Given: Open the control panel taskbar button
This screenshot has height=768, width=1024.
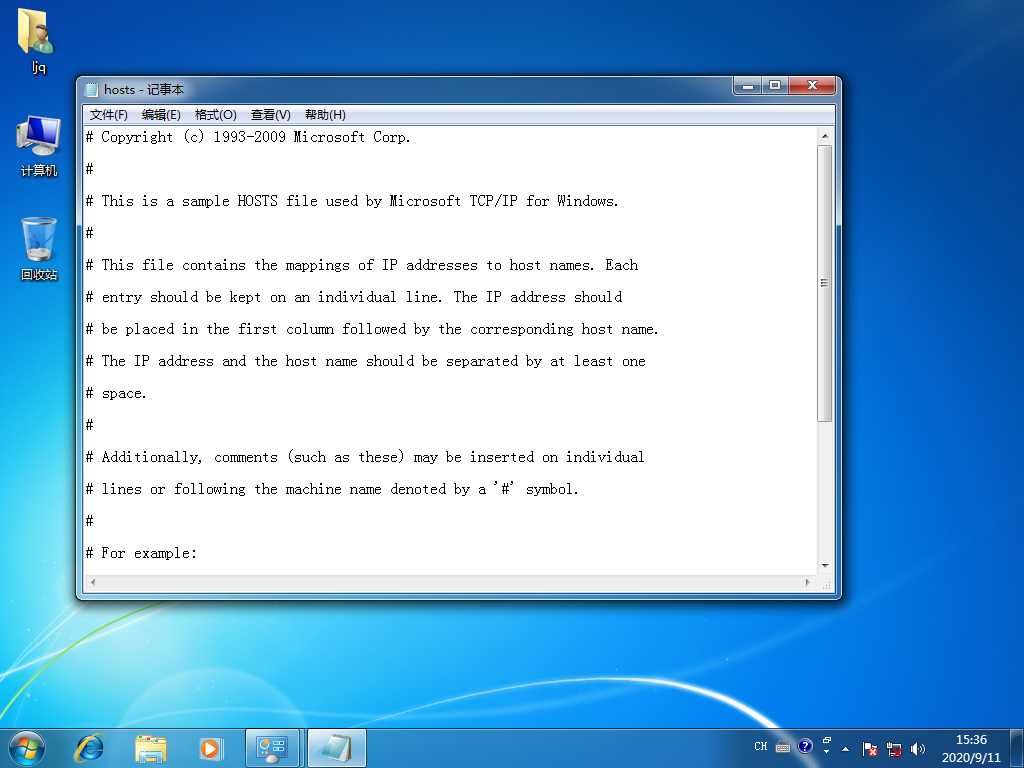Looking at the screenshot, I should [272, 748].
